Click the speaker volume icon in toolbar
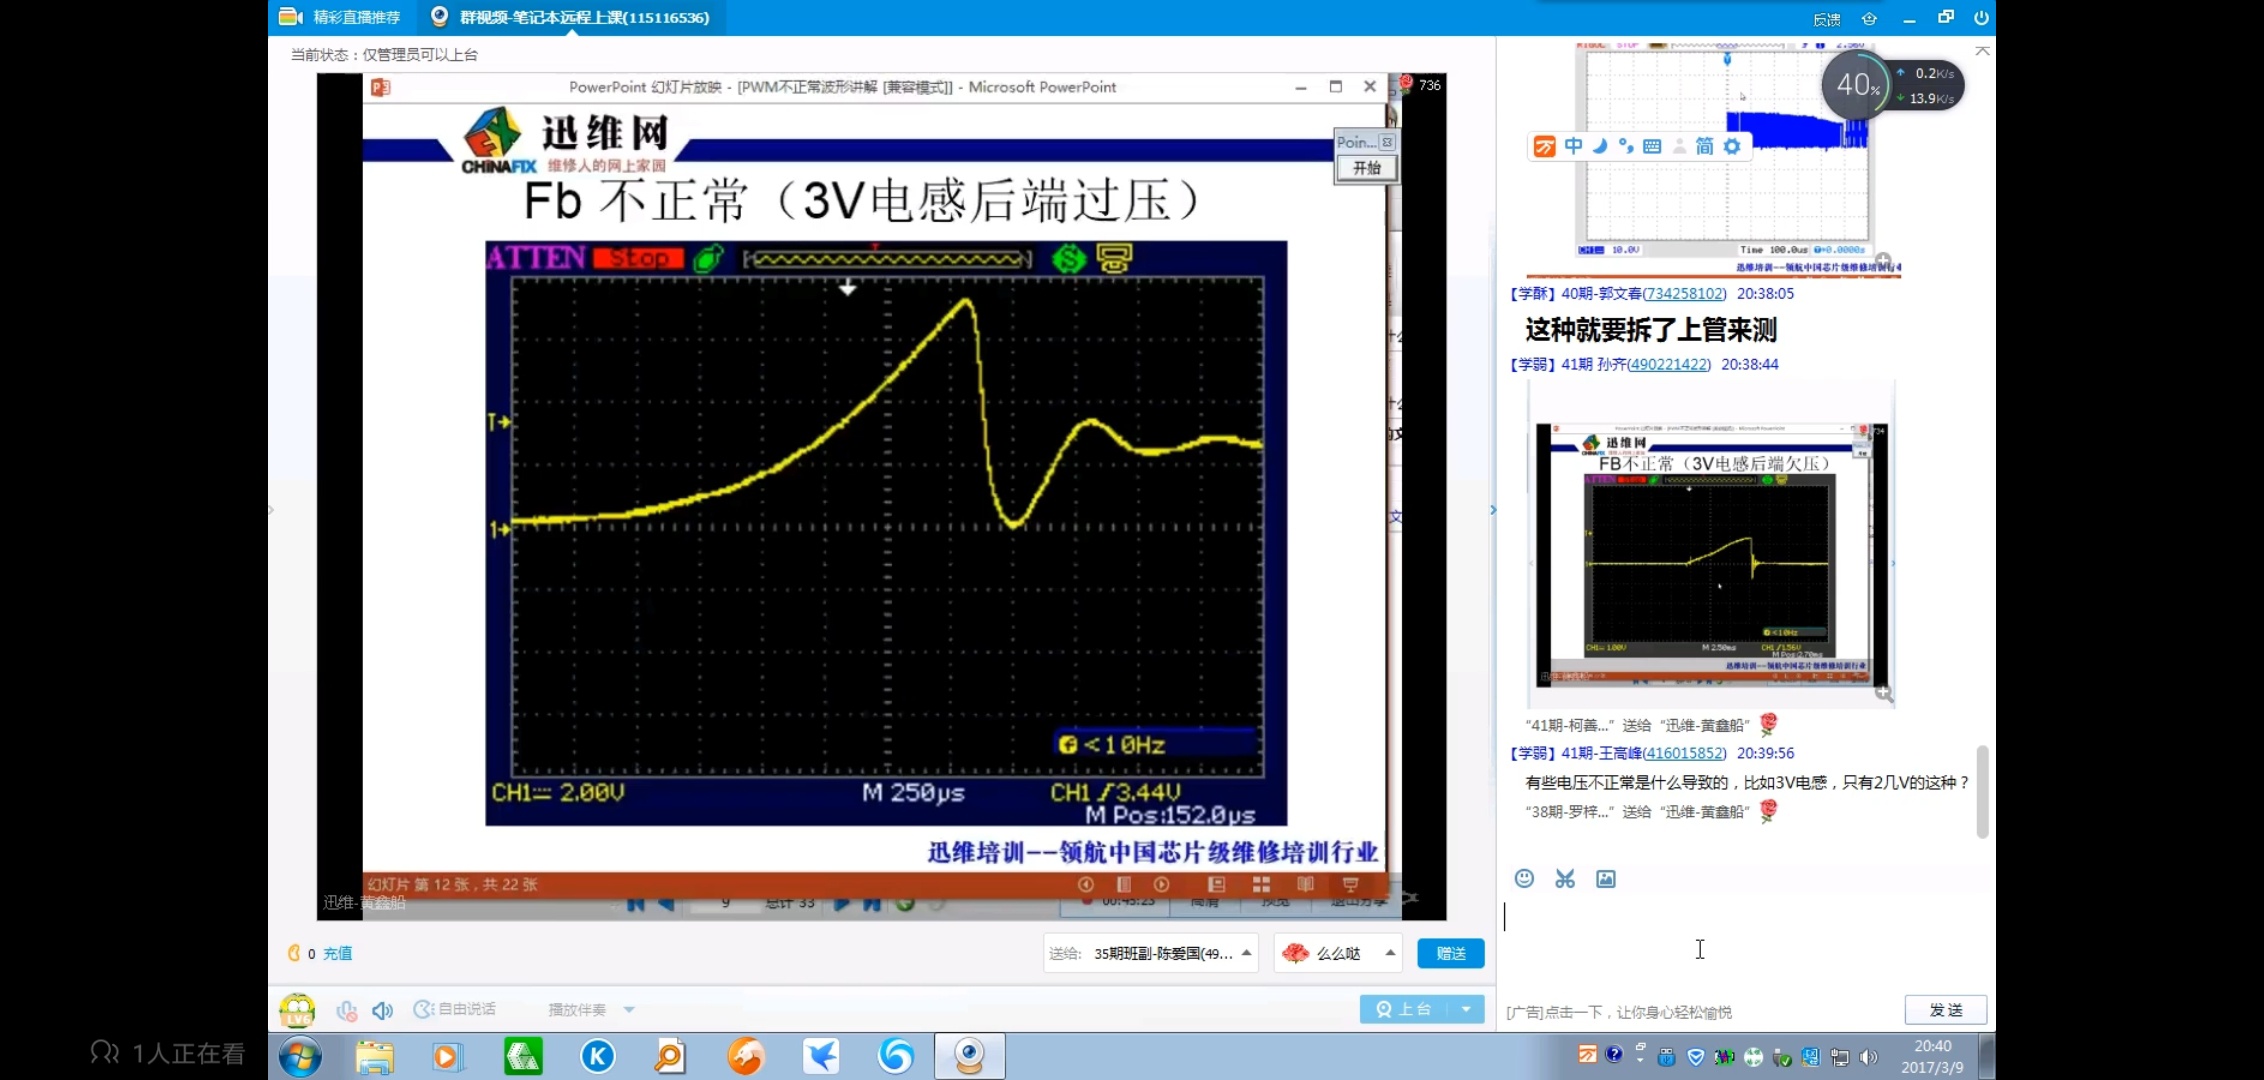2264x1080 pixels. tap(382, 1010)
